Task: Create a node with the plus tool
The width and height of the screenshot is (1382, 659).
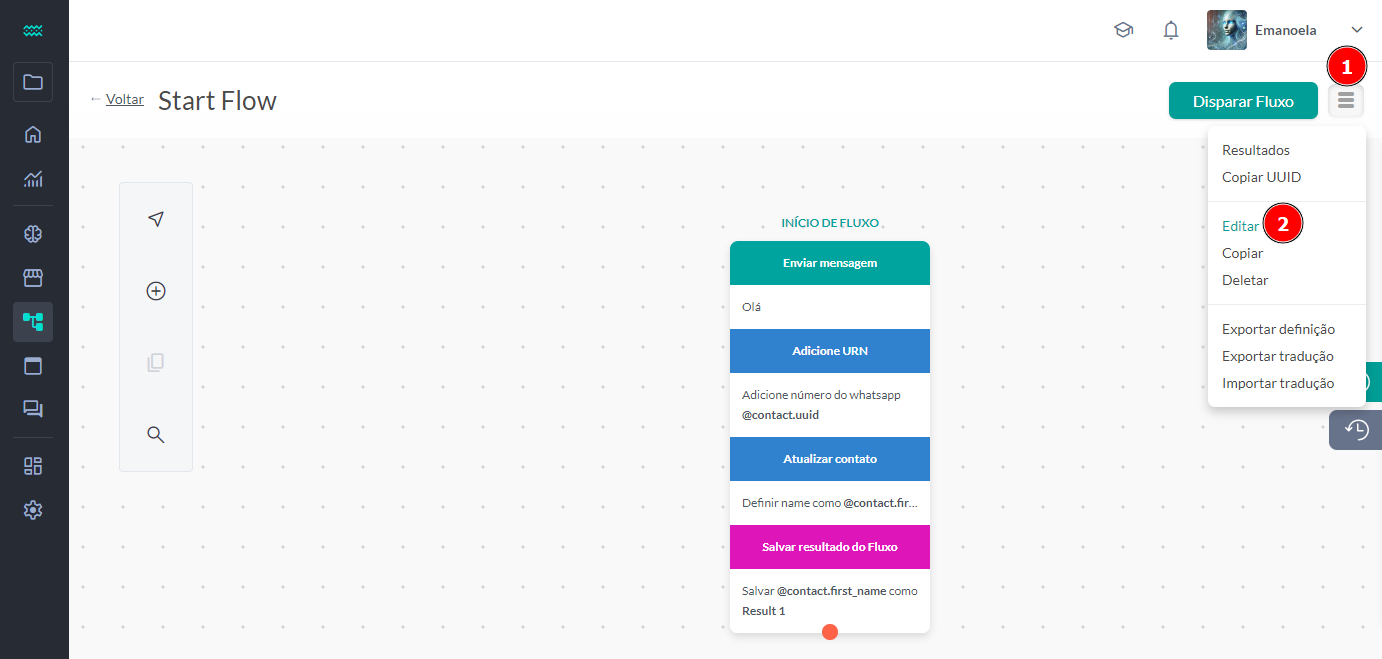Action: pos(156,291)
